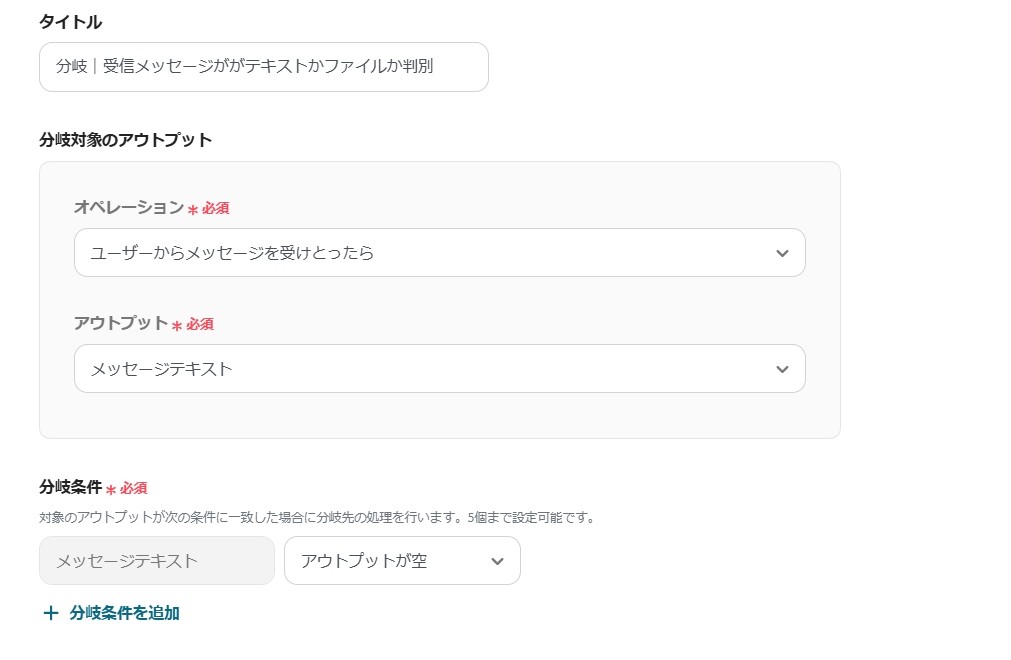1011x660 pixels.
Task: Click the オペレーション field label
Action: click(x=128, y=207)
